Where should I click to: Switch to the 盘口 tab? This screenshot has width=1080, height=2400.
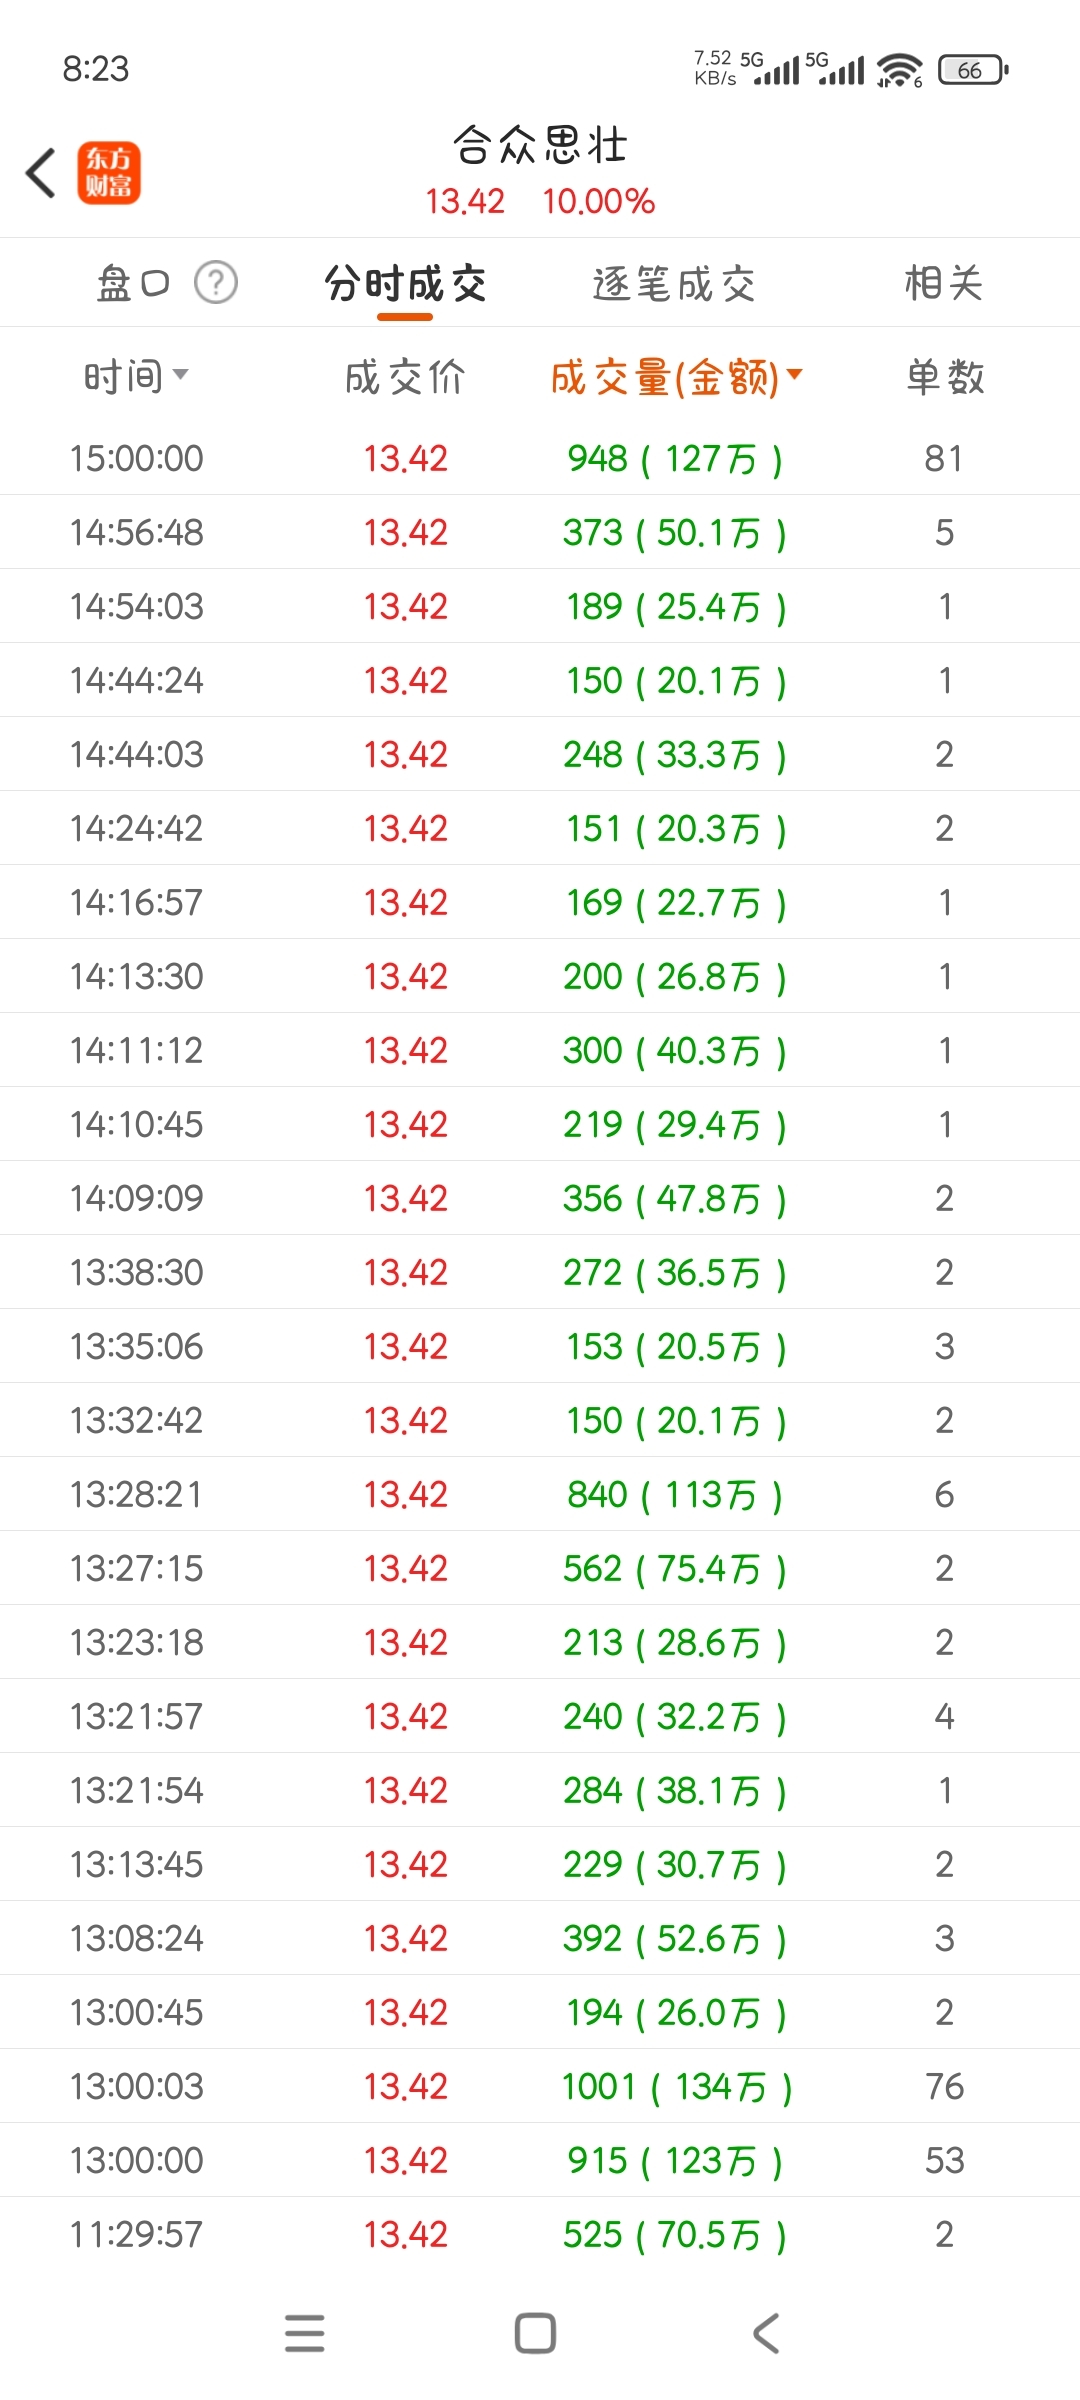(x=132, y=283)
